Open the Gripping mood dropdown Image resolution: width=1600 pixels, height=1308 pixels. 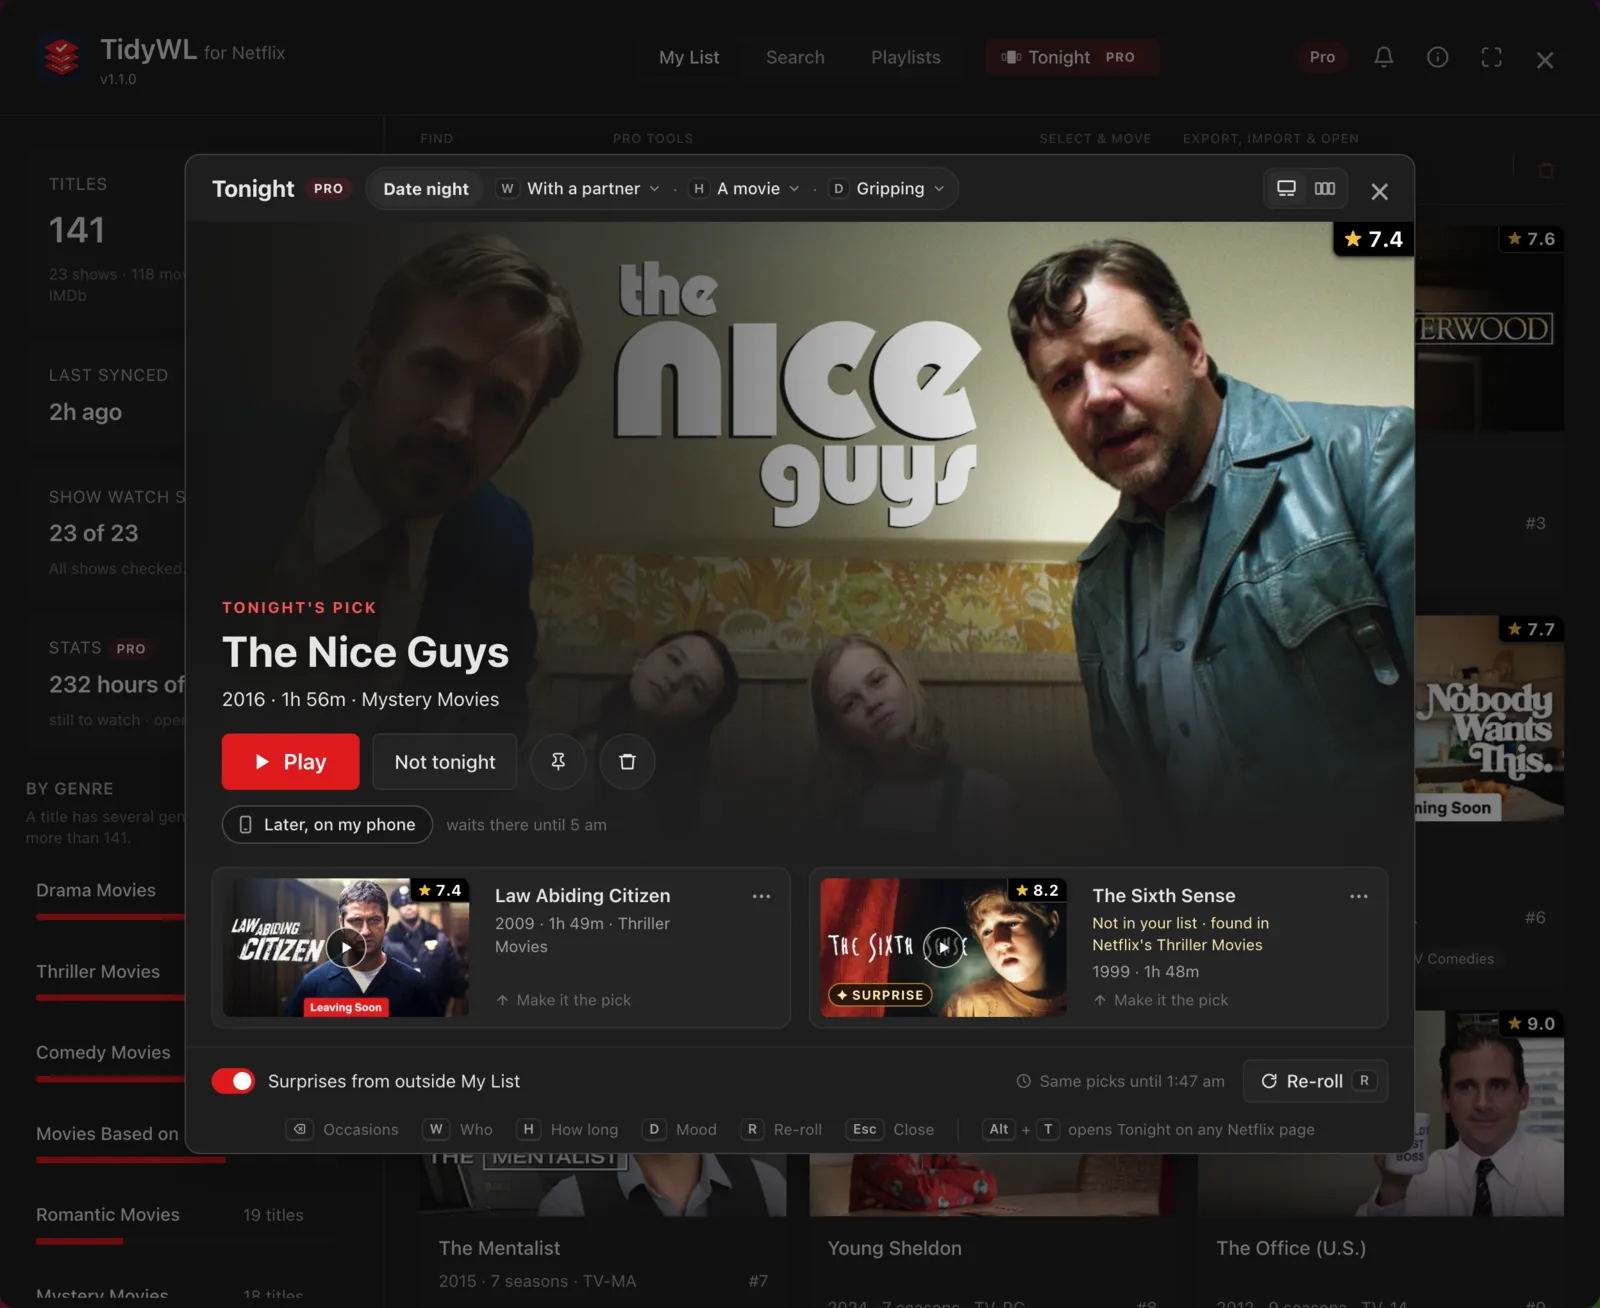888,188
